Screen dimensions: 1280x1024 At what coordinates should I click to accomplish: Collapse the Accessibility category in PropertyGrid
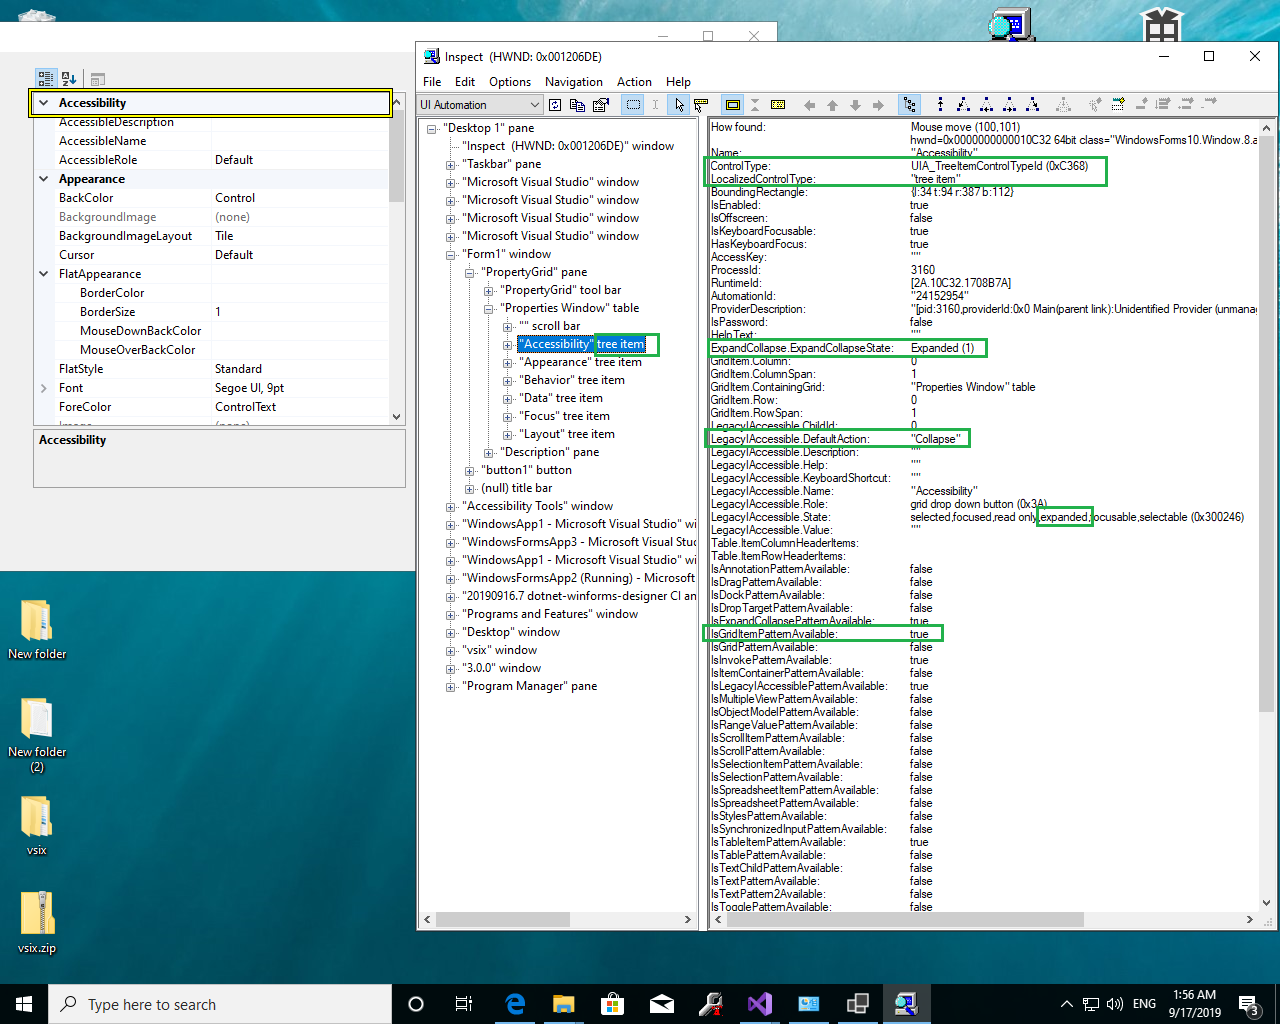click(x=44, y=102)
